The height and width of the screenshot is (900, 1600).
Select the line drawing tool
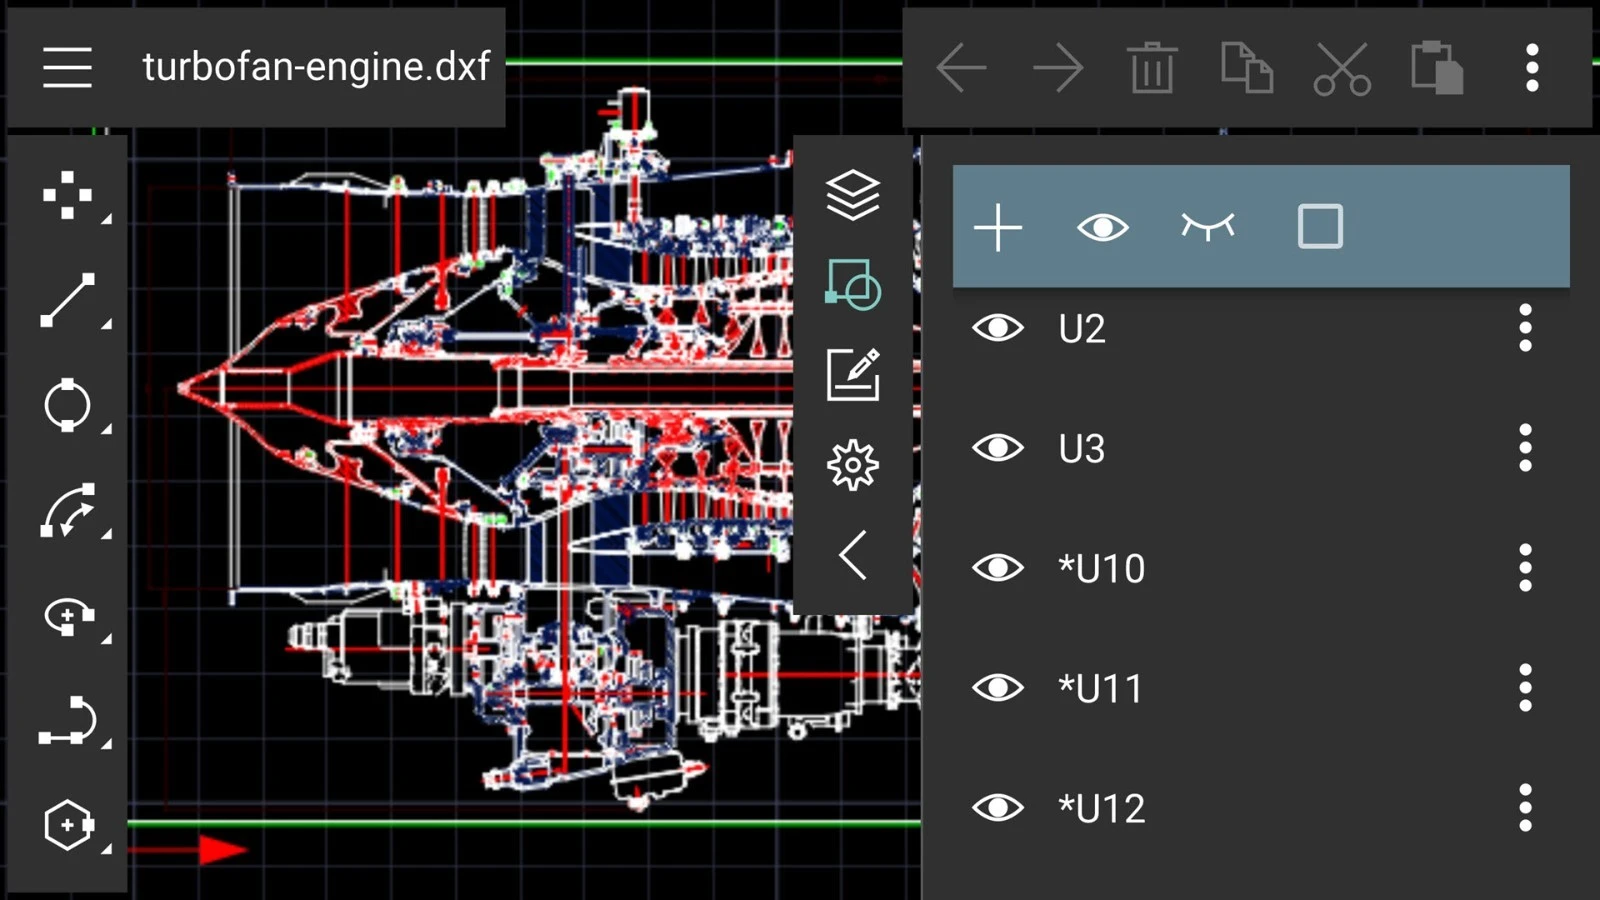[67, 300]
